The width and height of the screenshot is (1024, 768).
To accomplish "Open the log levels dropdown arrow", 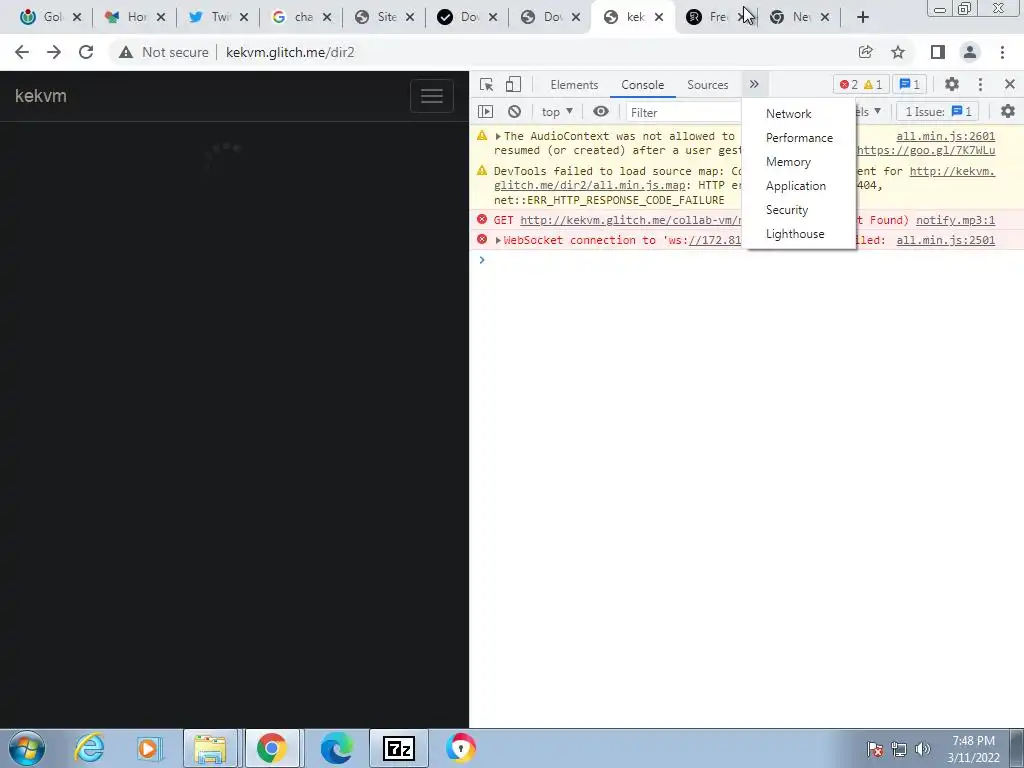I will 877,111.
